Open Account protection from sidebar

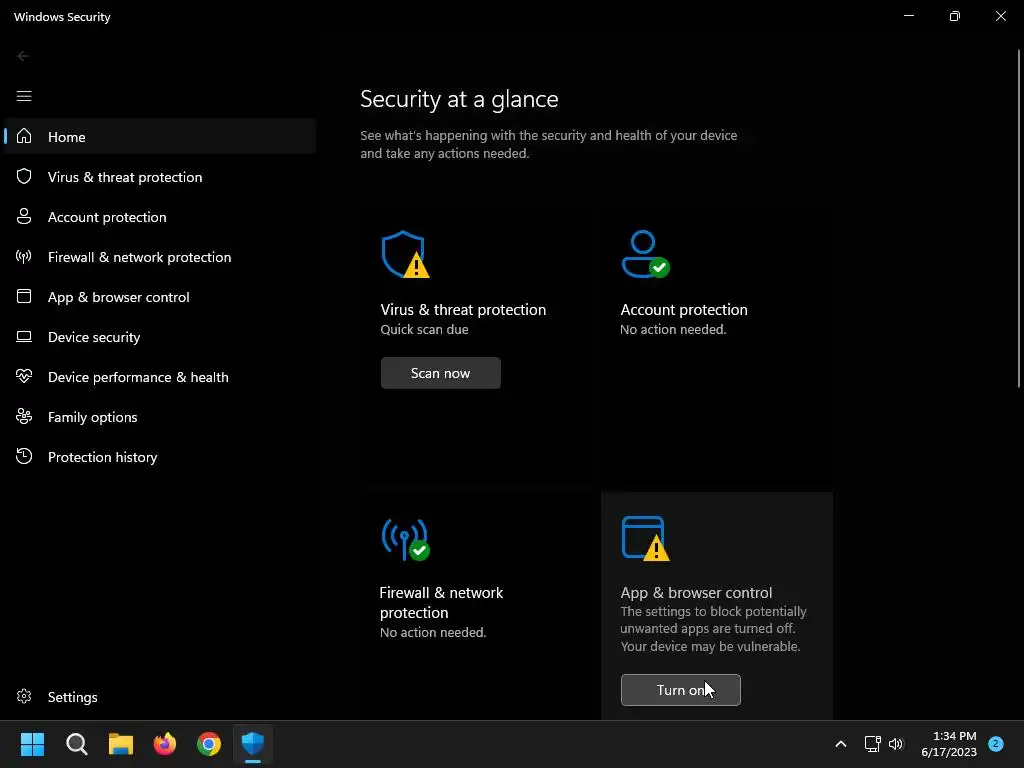160,216
